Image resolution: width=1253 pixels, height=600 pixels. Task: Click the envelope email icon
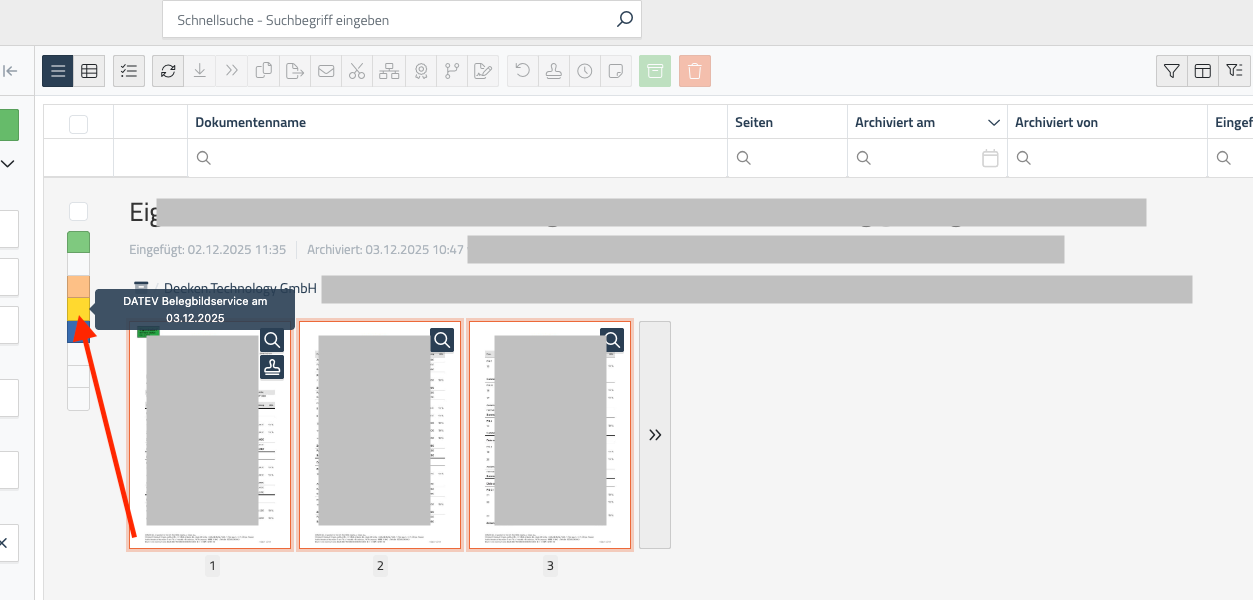pos(326,71)
